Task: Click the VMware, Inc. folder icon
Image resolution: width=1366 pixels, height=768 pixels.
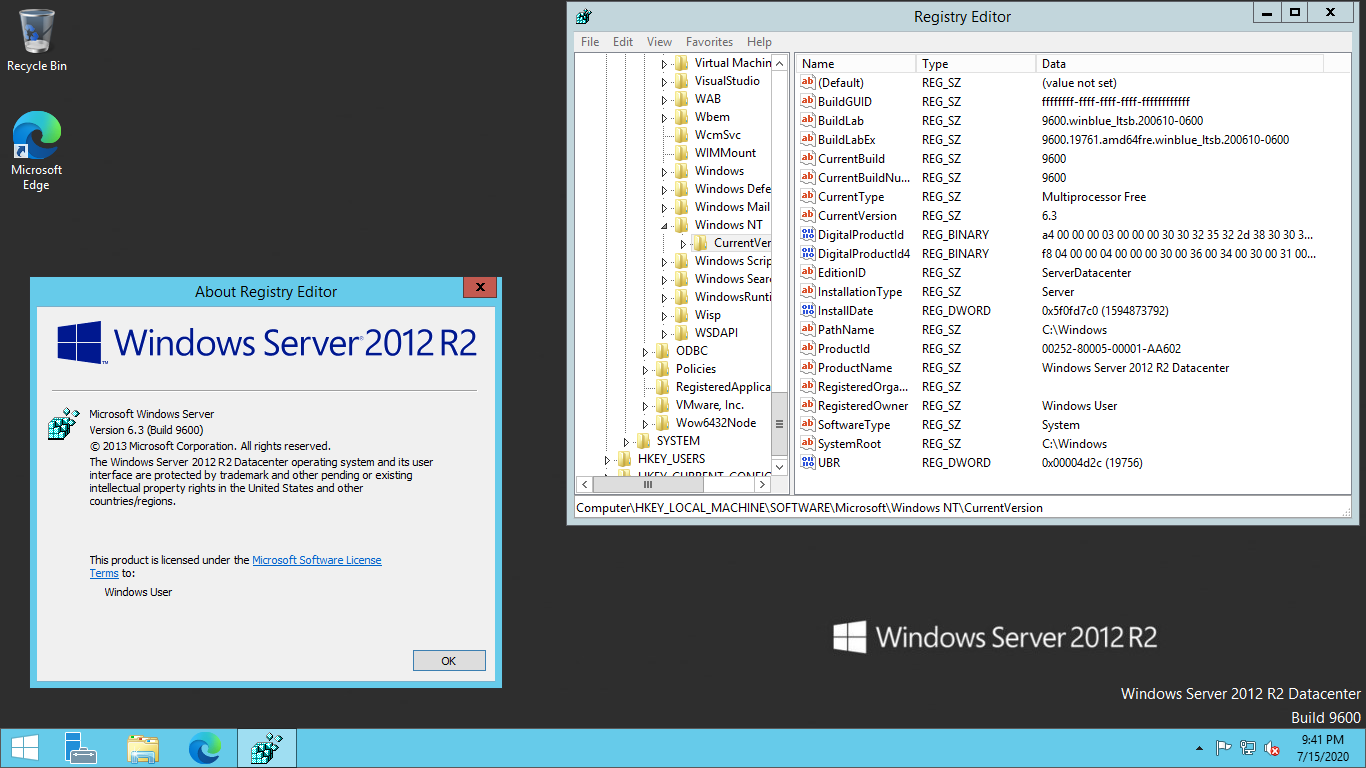Action: [x=663, y=405]
